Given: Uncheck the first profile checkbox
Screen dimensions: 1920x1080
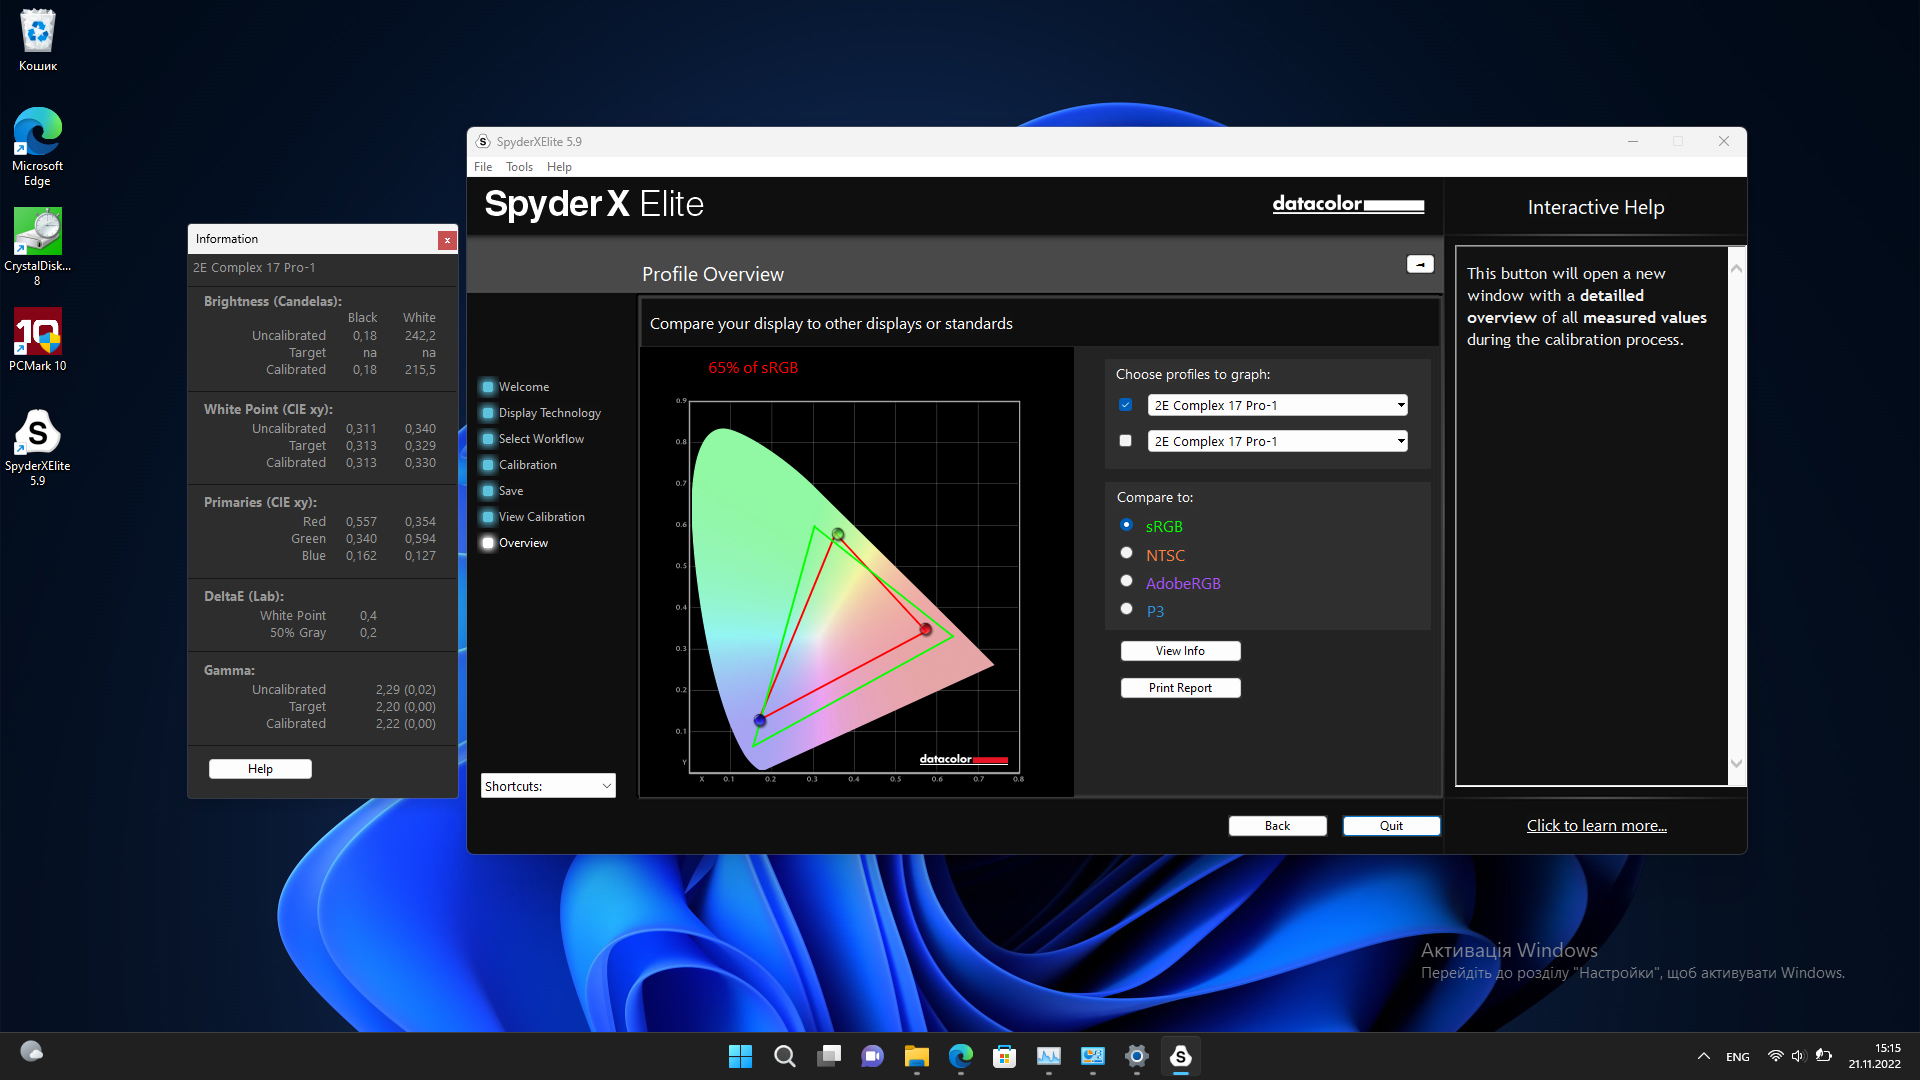Looking at the screenshot, I should pyautogui.click(x=1126, y=405).
